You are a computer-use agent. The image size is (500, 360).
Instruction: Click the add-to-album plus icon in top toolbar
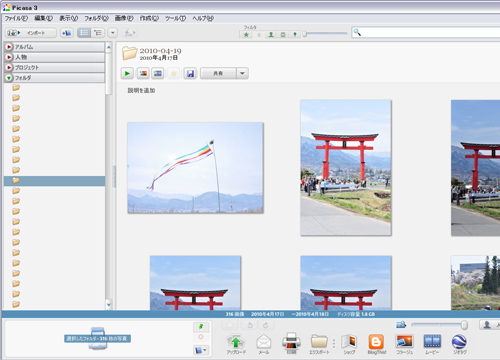[x=67, y=33]
